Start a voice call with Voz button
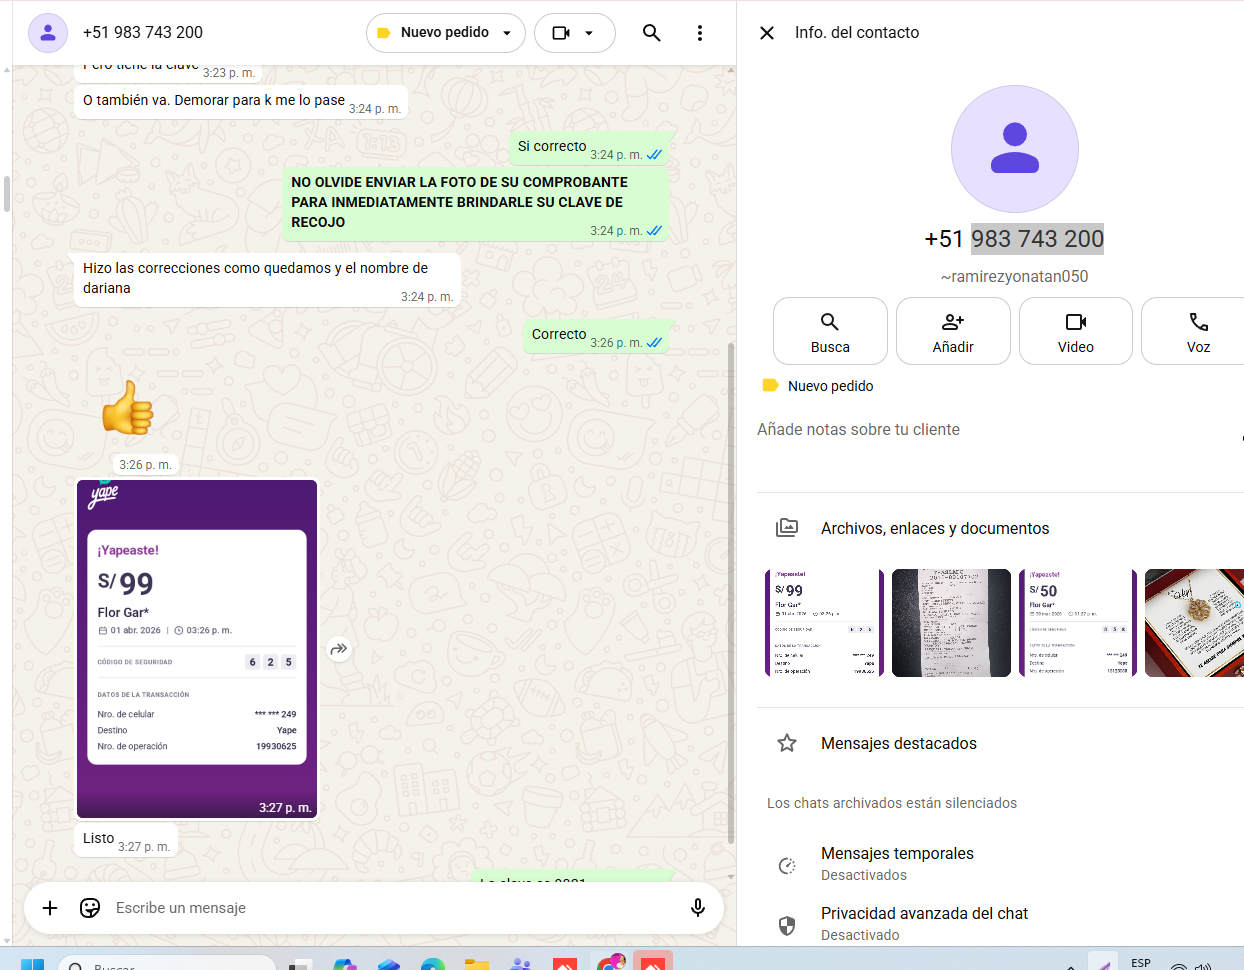 [1197, 331]
